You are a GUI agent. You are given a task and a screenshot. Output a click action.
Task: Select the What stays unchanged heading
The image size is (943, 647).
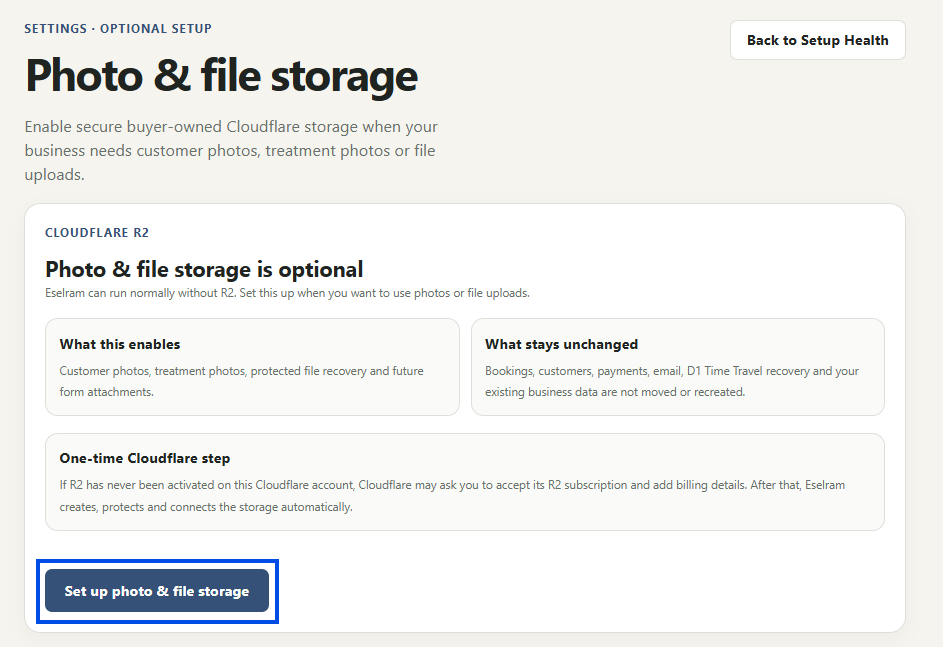561,345
